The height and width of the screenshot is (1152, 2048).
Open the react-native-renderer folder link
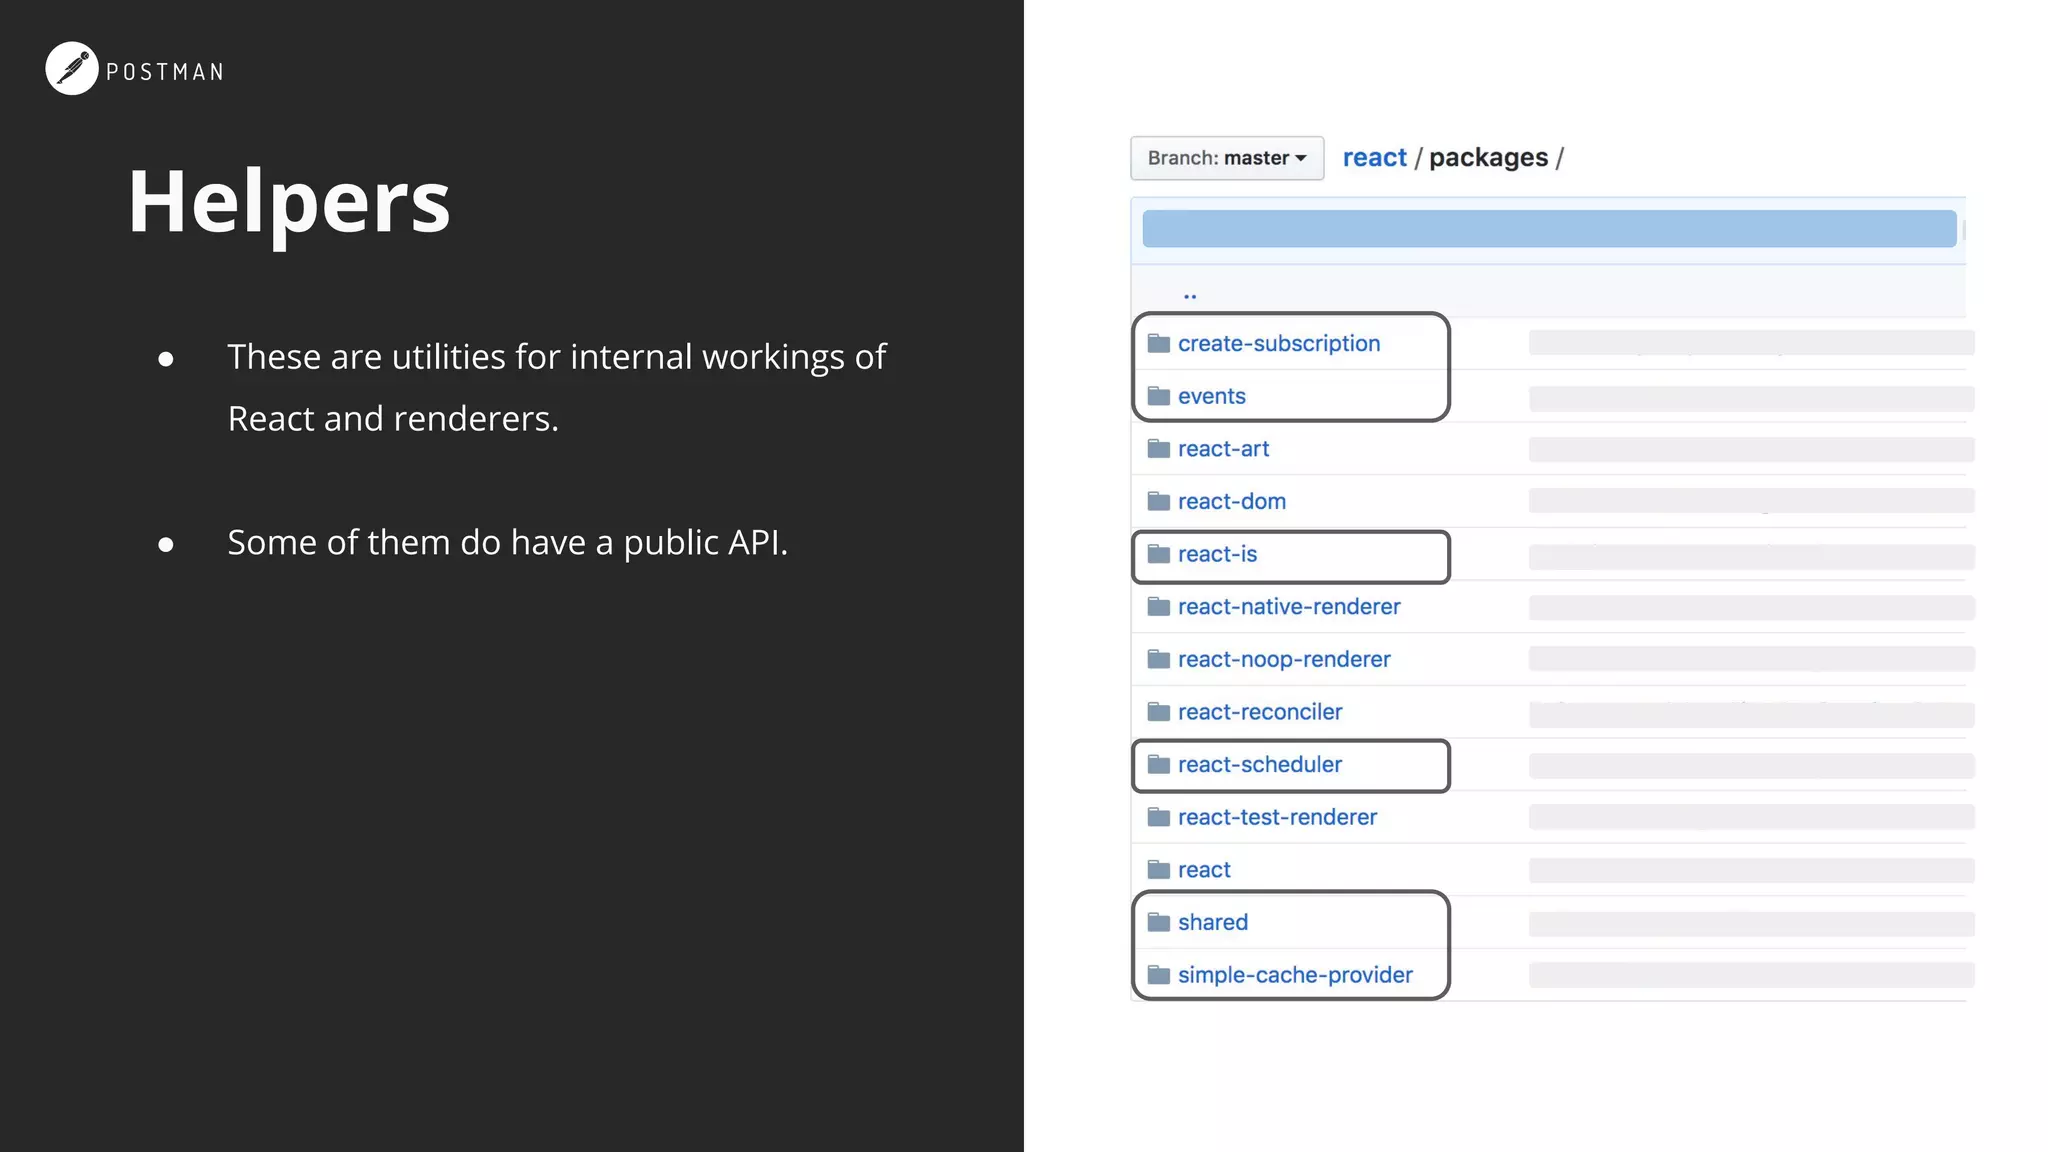(1289, 606)
